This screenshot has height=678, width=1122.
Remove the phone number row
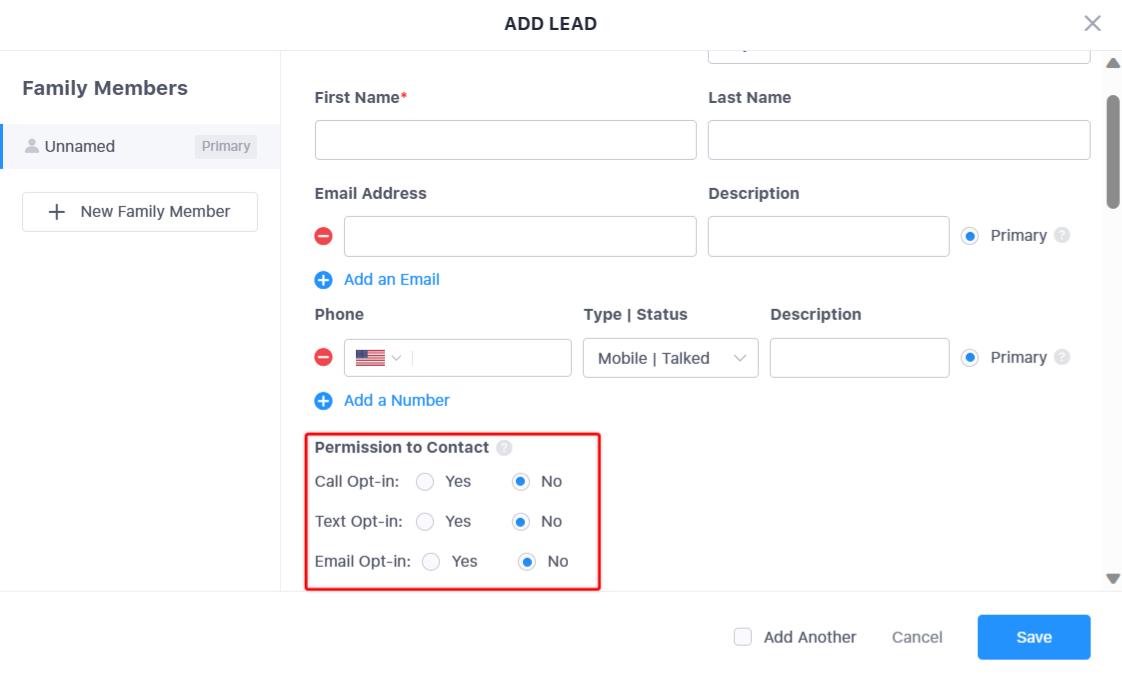[x=323, y=357]
